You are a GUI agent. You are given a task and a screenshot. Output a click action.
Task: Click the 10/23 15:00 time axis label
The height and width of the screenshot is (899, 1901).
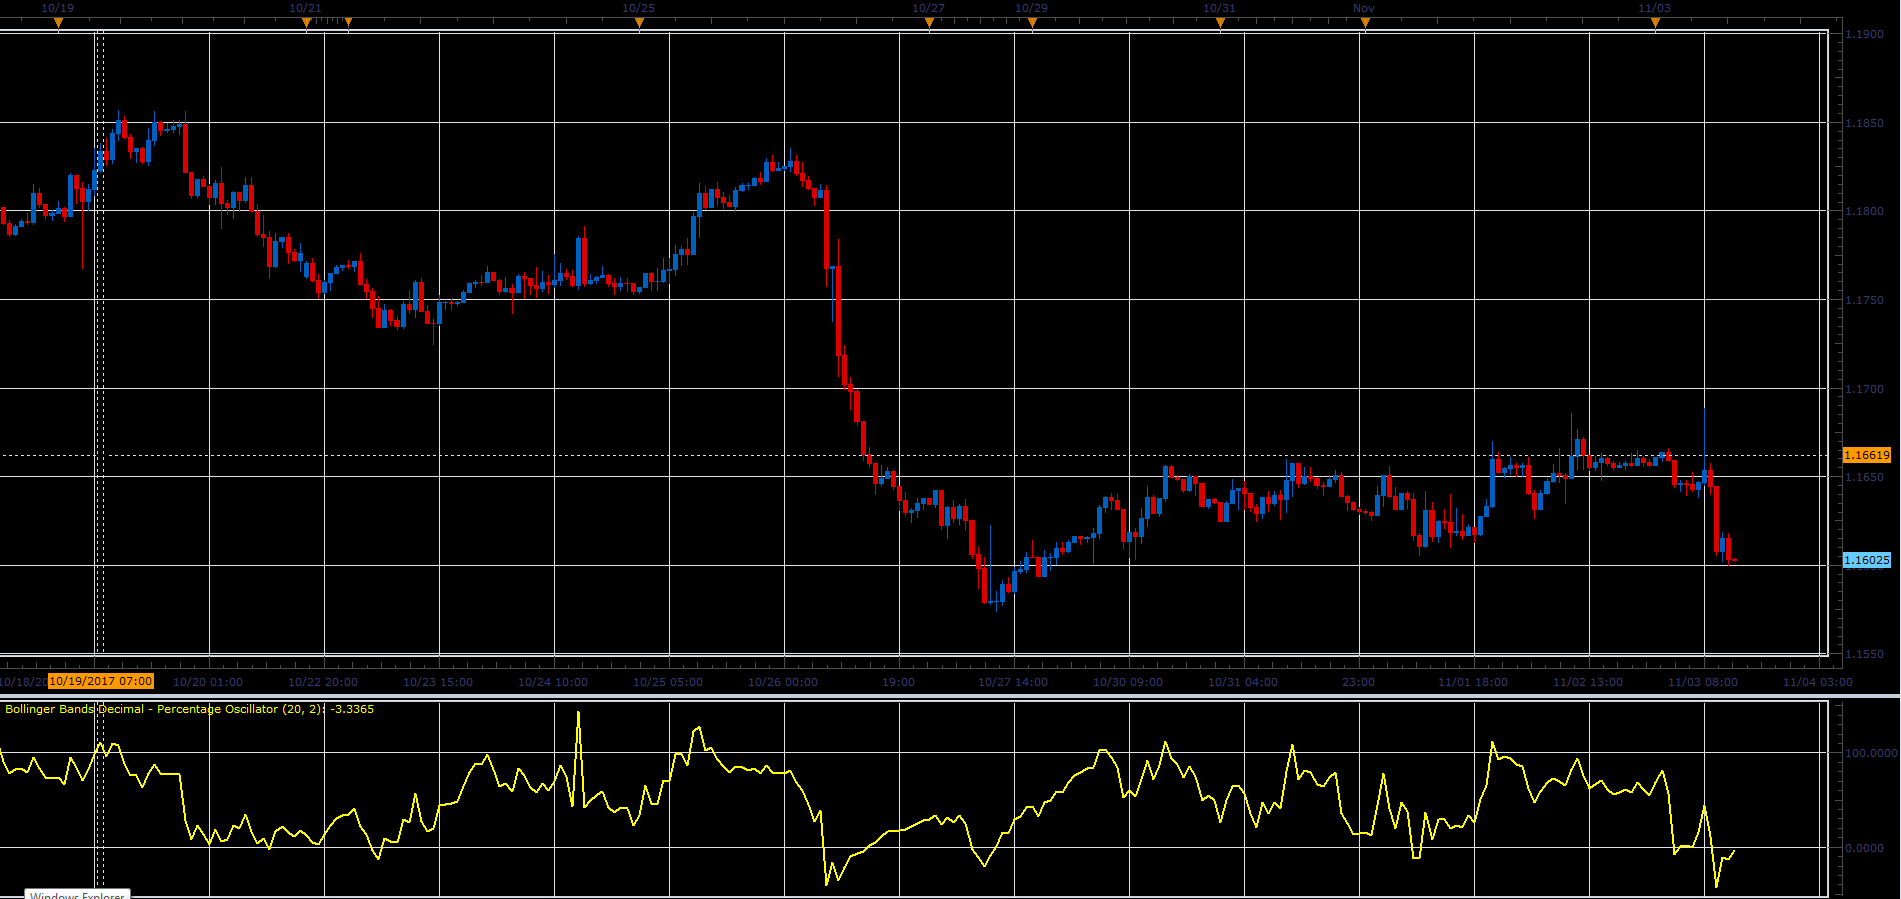tap(438, 682)
